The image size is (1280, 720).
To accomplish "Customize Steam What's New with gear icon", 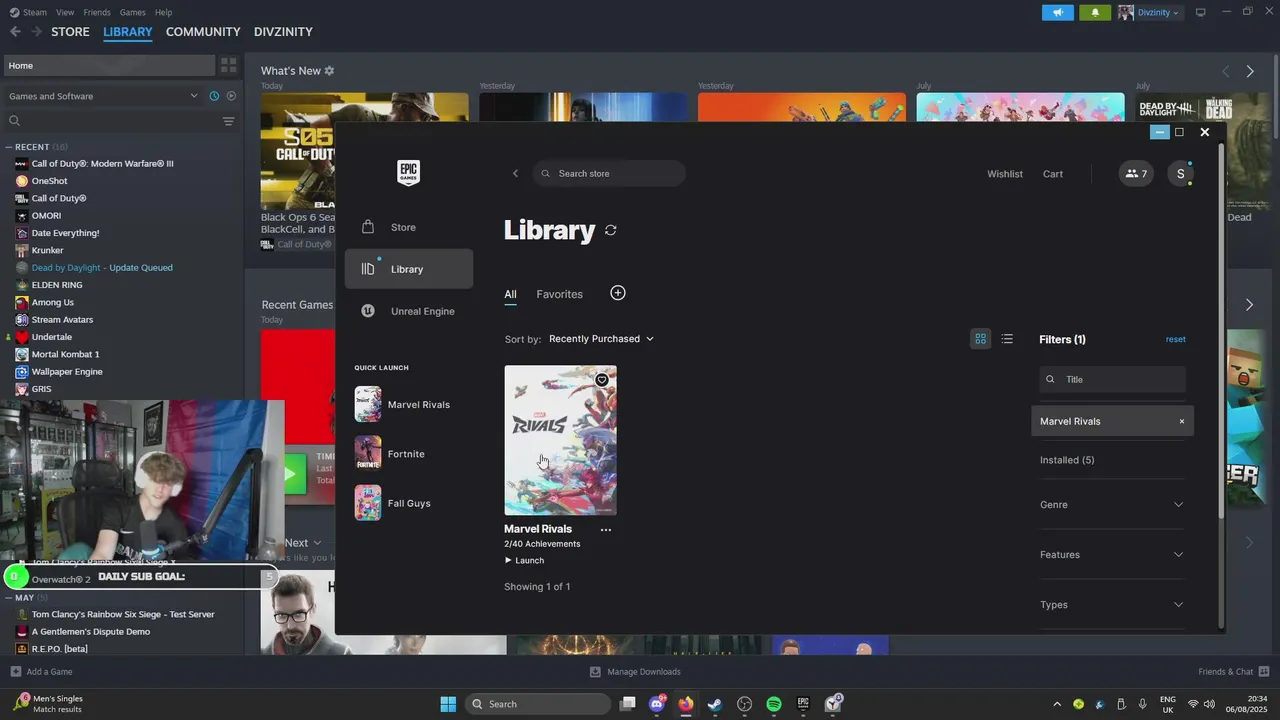I will click(329, 71).
